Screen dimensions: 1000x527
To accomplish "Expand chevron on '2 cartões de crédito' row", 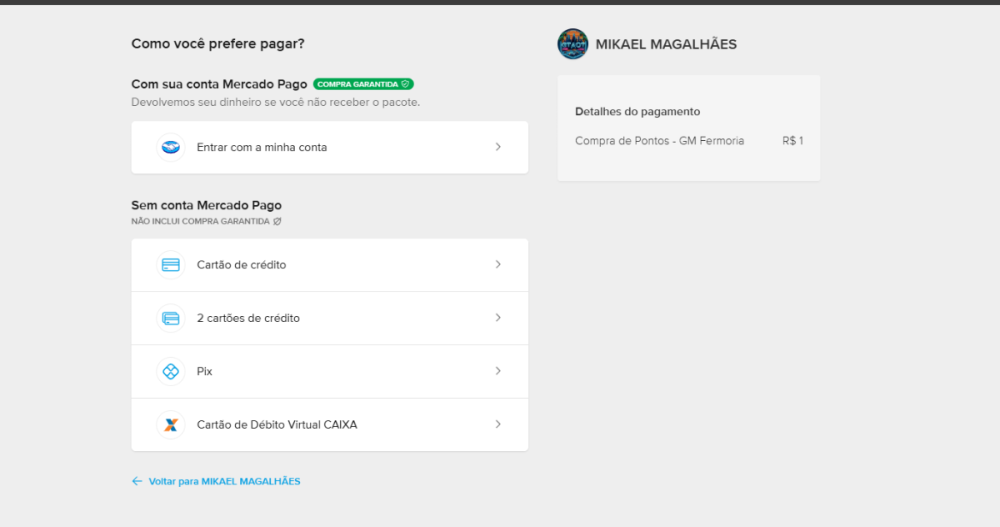I will click(x=498, y=318).
